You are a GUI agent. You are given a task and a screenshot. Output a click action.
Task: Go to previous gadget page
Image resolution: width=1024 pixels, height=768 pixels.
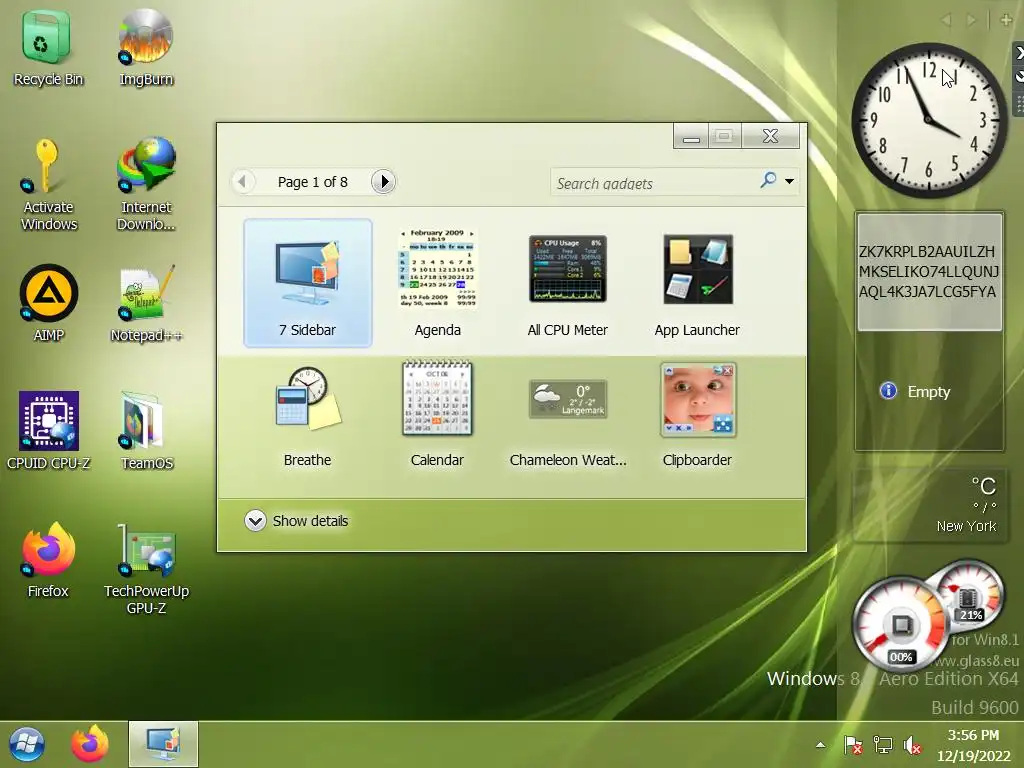(242, 182)
